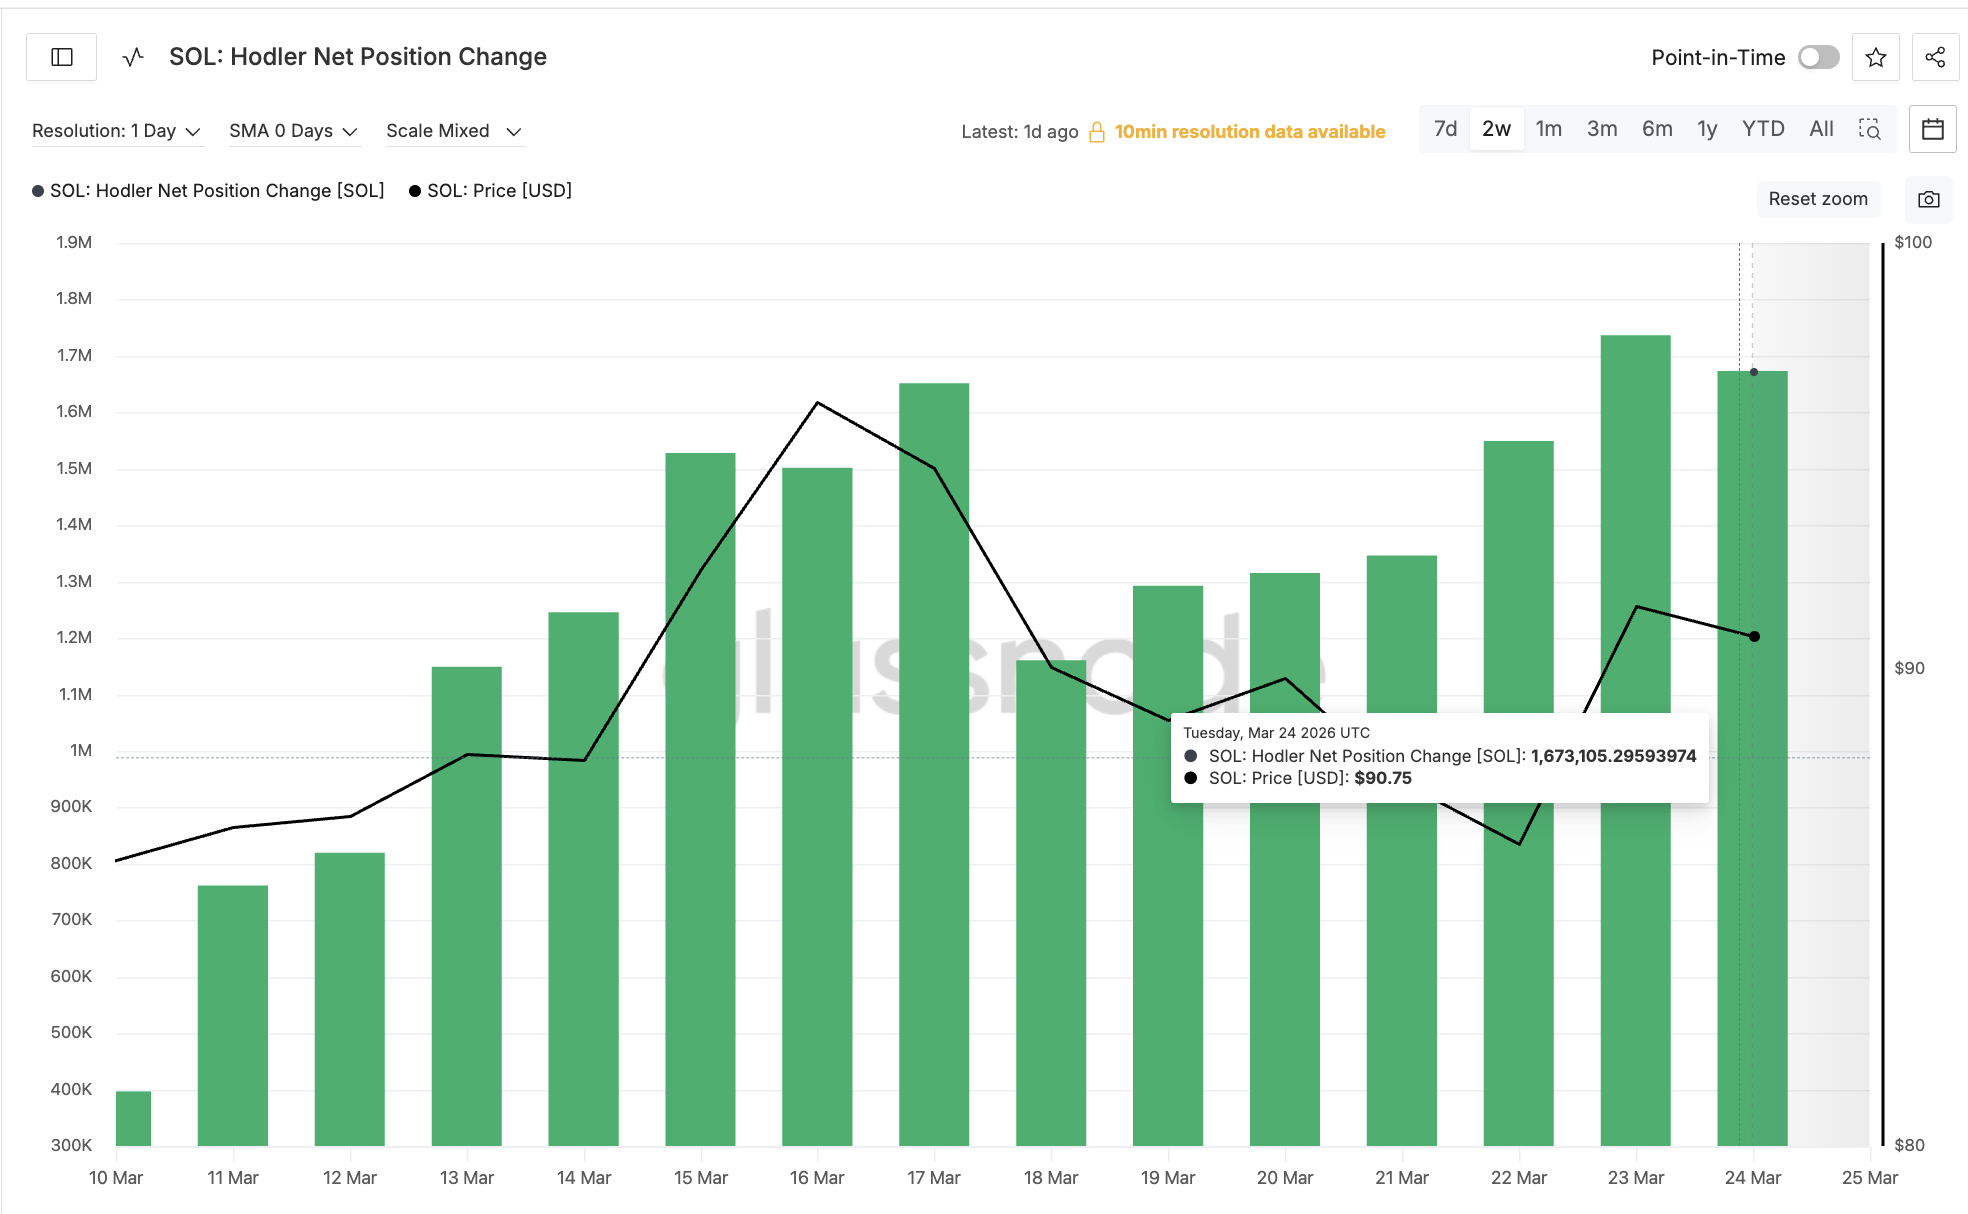Open the share icon menu
Image resolution: width=1968 pixels, height=1214 pixels.
coord(1935,57)
